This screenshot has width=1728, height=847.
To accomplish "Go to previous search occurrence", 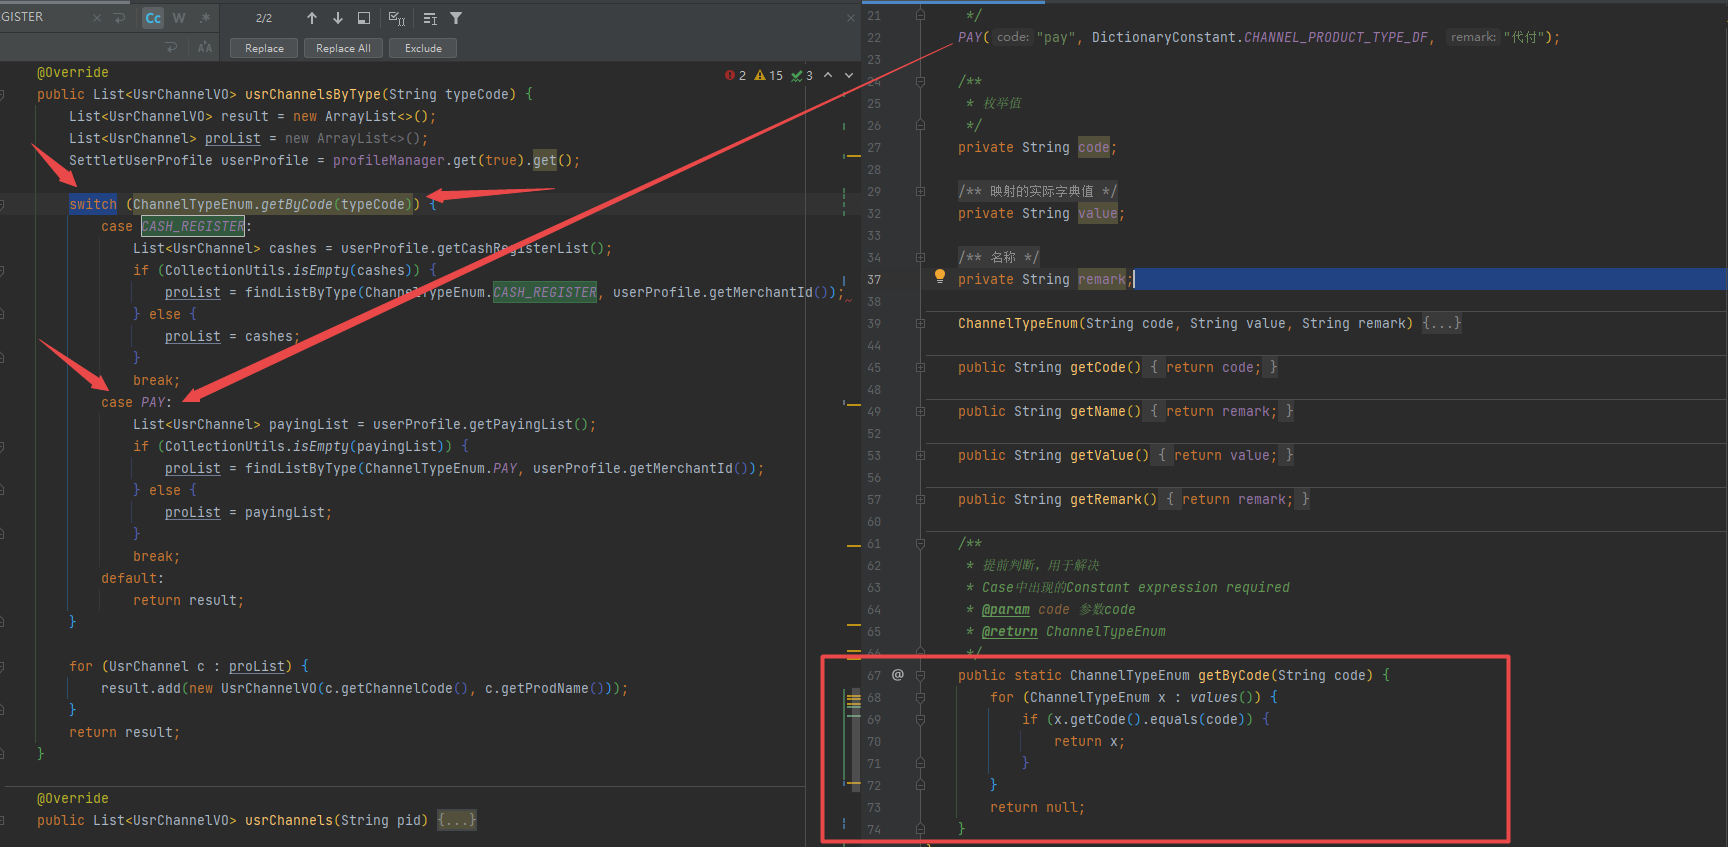I will 312,18.
